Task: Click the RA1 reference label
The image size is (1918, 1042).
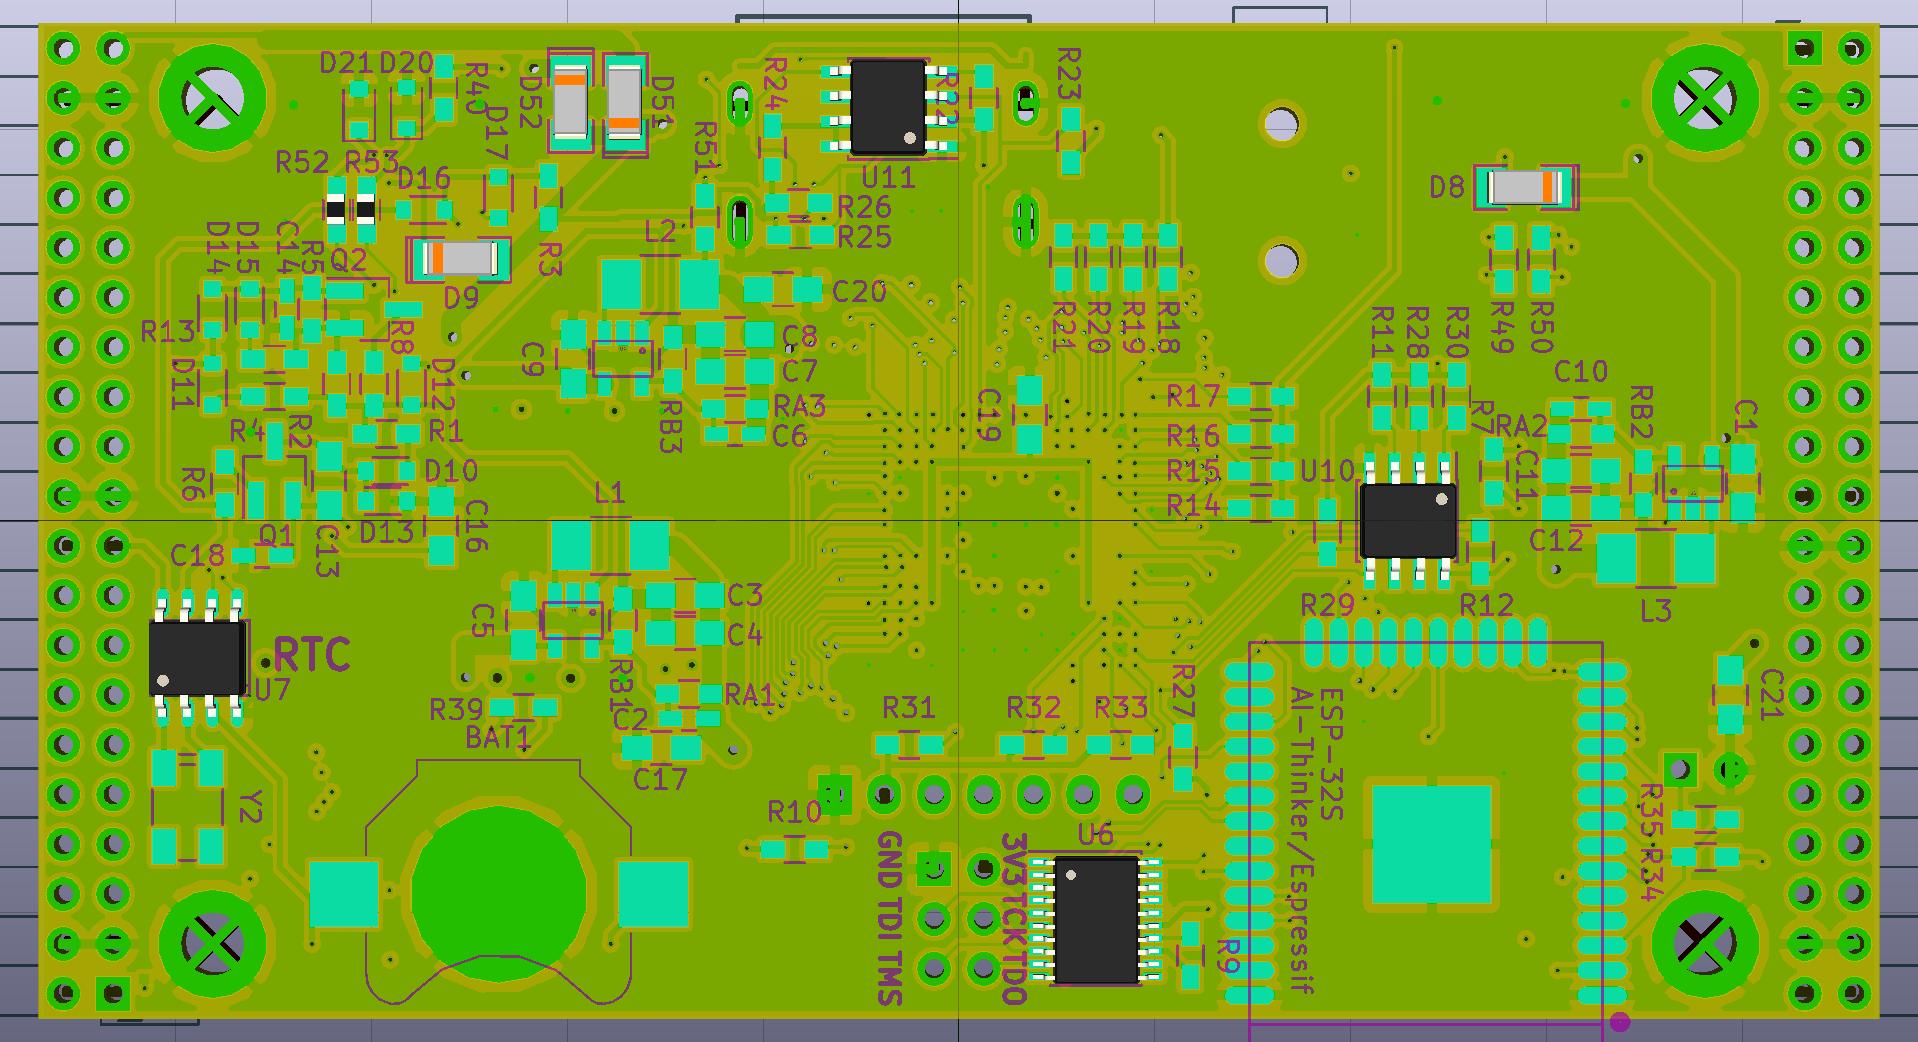Action: [x=750, y=695]
